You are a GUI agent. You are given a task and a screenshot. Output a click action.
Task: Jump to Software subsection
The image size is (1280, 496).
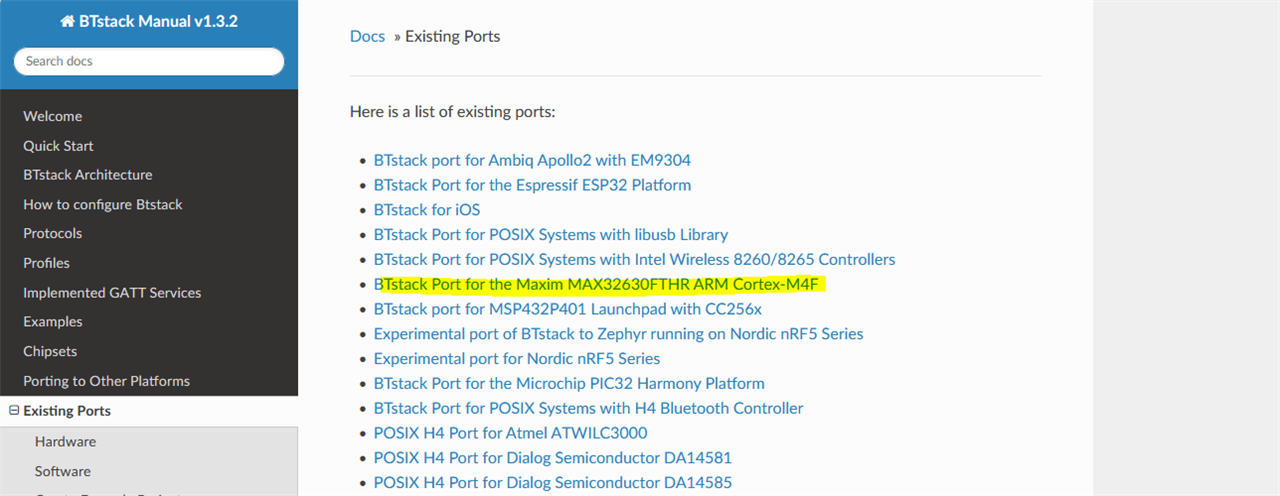62,471
